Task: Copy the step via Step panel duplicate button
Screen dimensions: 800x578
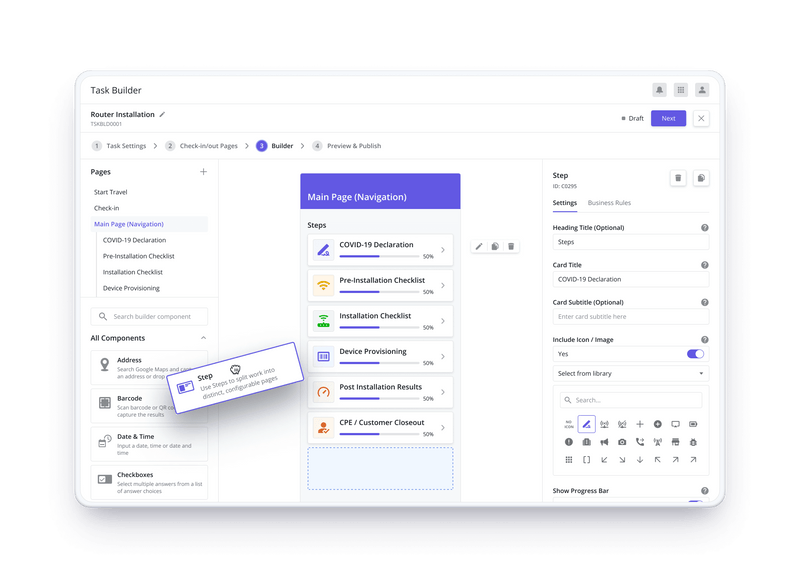Action: click(x=701, y=178)
